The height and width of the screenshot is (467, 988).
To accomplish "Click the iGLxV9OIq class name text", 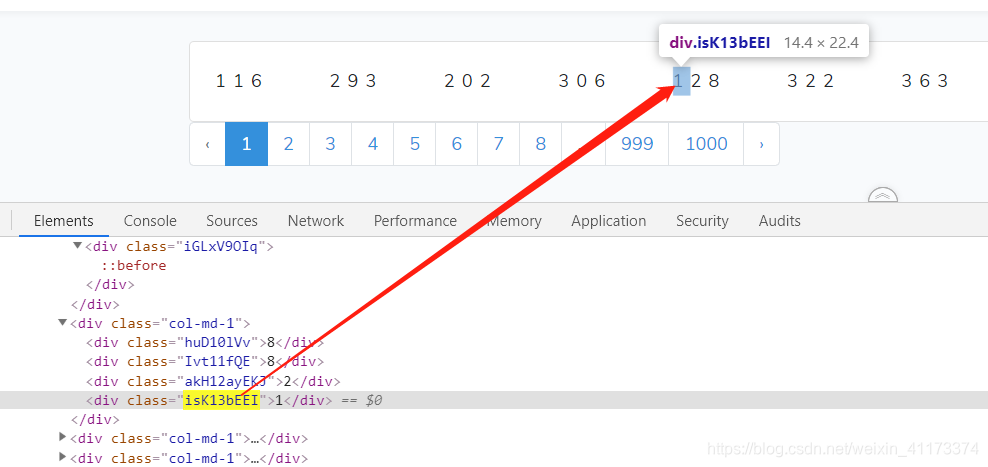I will (x=220, y=246).
